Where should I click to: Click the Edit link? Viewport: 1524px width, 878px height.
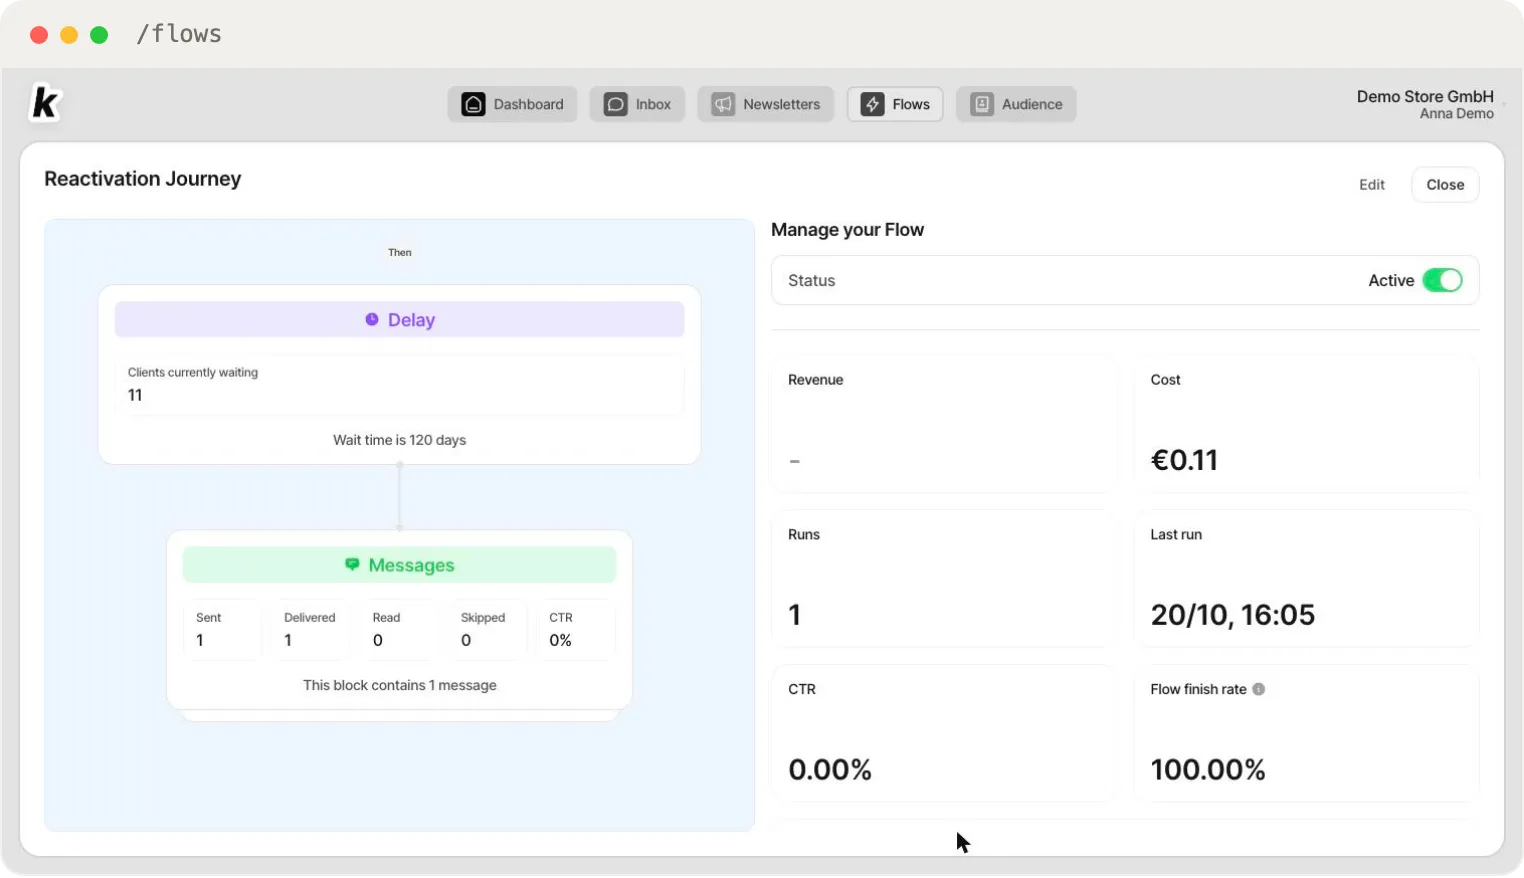[1372, 185]
